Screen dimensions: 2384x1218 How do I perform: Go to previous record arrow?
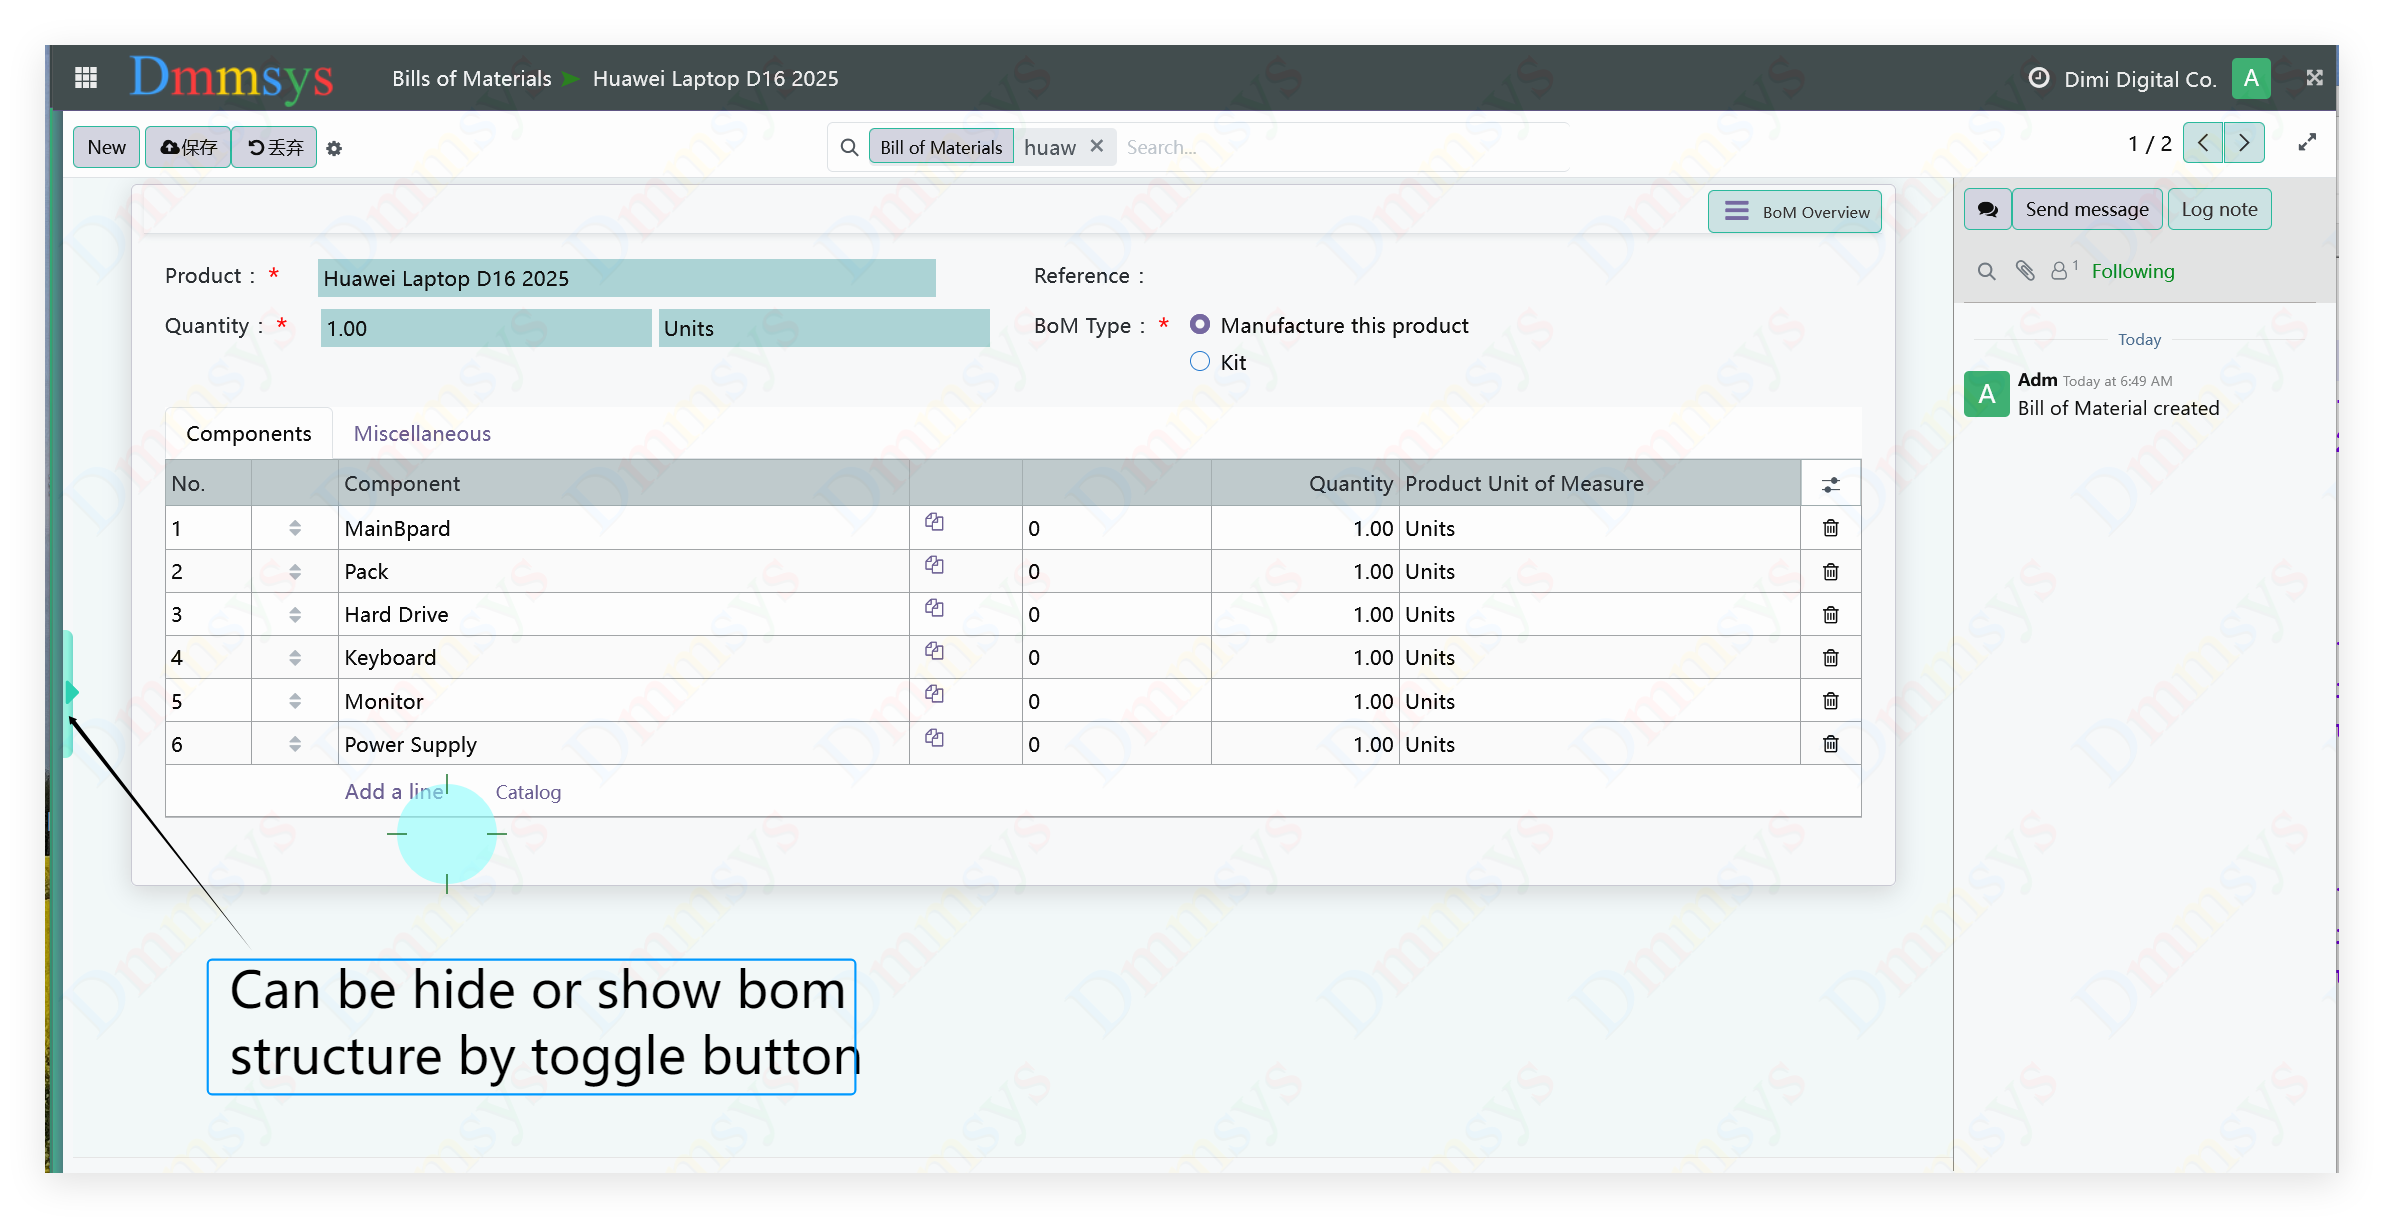point(2203,143)
